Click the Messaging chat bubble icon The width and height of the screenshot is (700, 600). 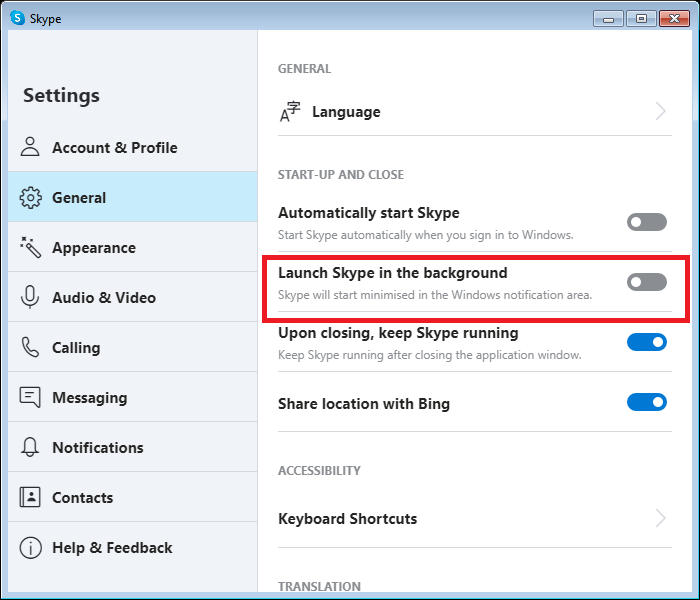pos(30,397)
